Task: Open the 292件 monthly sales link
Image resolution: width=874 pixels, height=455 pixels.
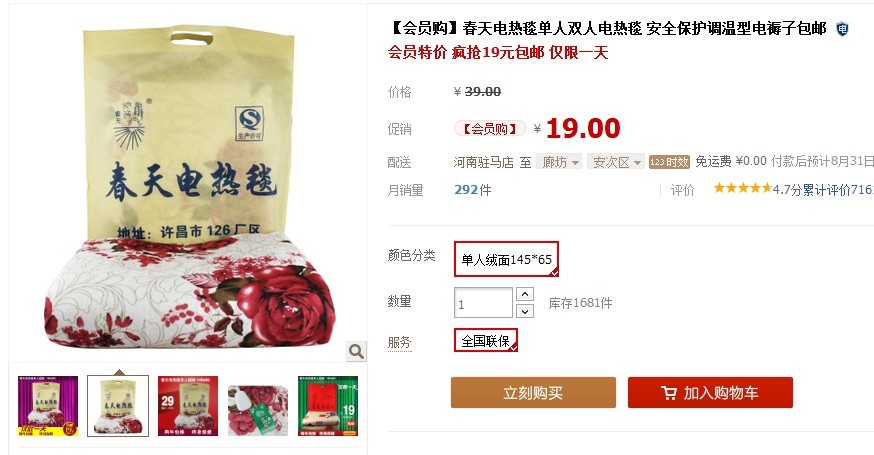Action: point(473,190)
